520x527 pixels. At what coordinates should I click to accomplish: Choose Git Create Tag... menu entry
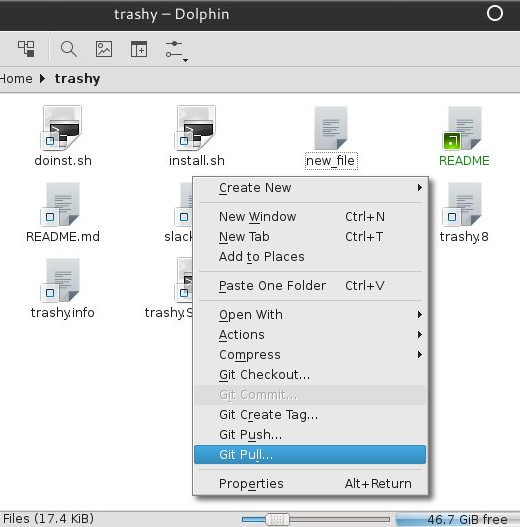(310, 415)
